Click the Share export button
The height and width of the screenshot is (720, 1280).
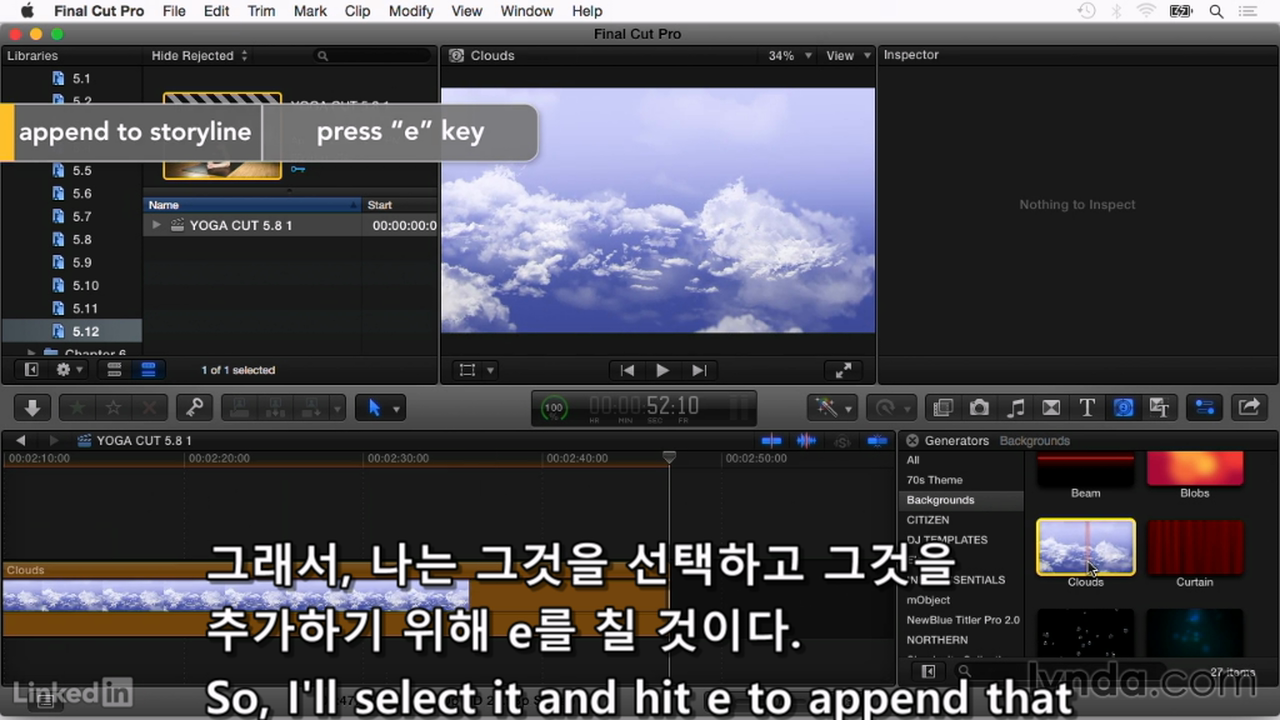[1249, 407]
